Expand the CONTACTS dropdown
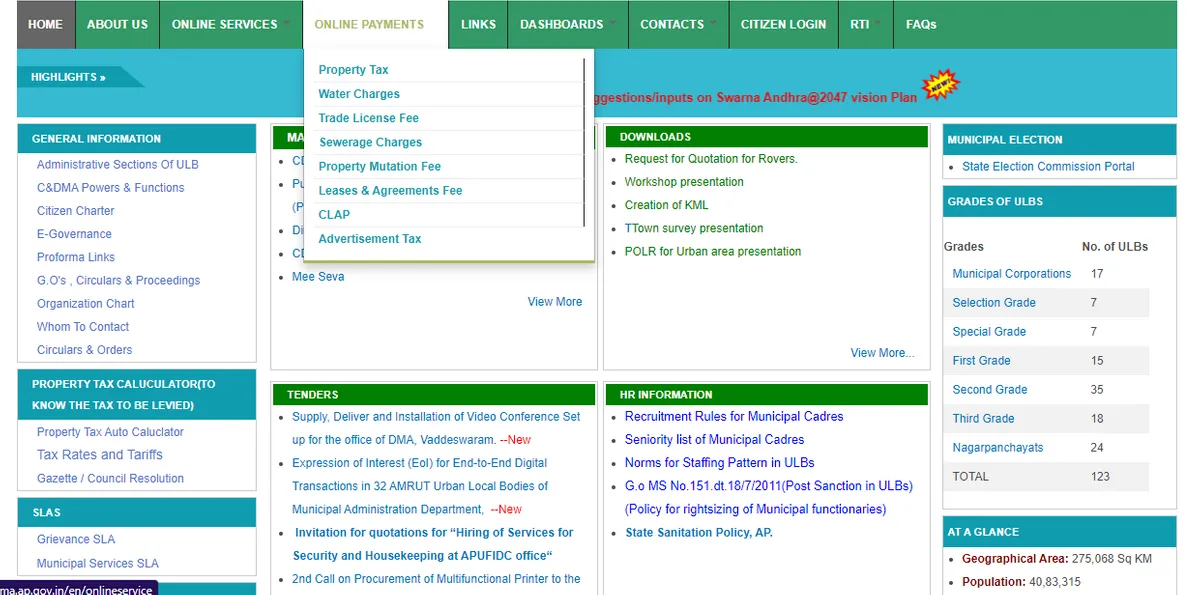The height and width of the screenshot is (595, 1200). tap(672, 25)
